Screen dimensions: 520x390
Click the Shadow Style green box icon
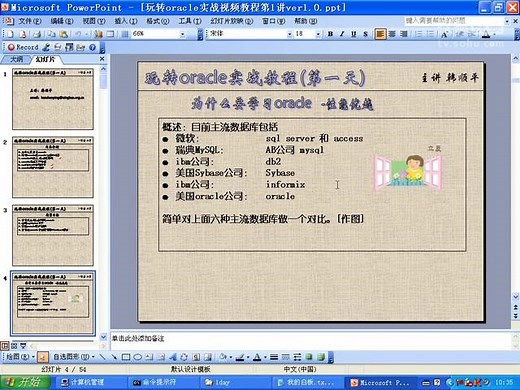point(309,357)
